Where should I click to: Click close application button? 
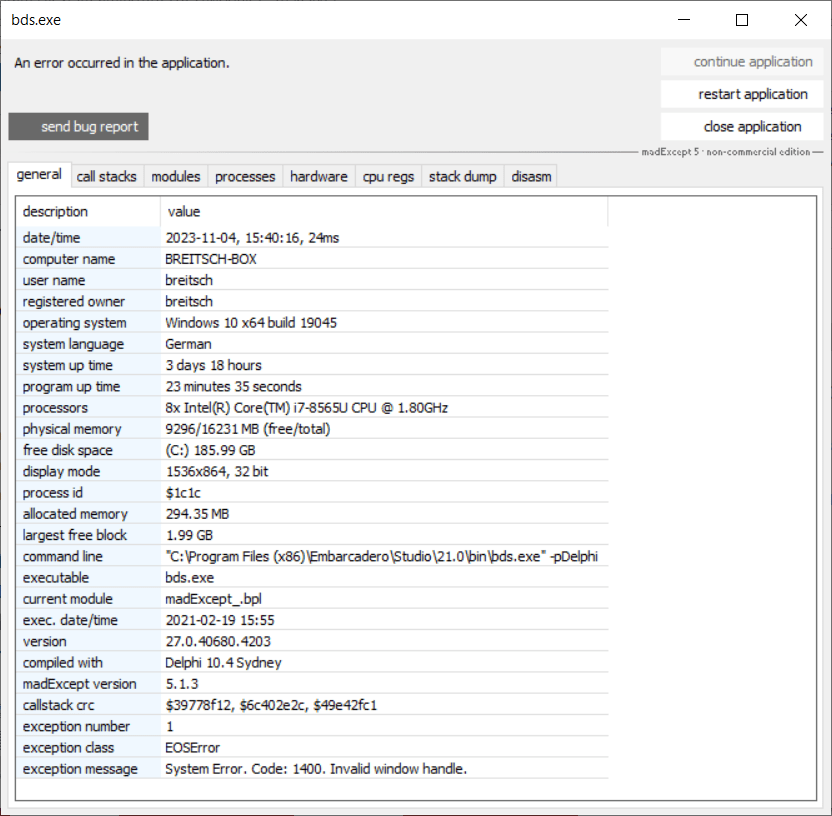tap(742, 127)
